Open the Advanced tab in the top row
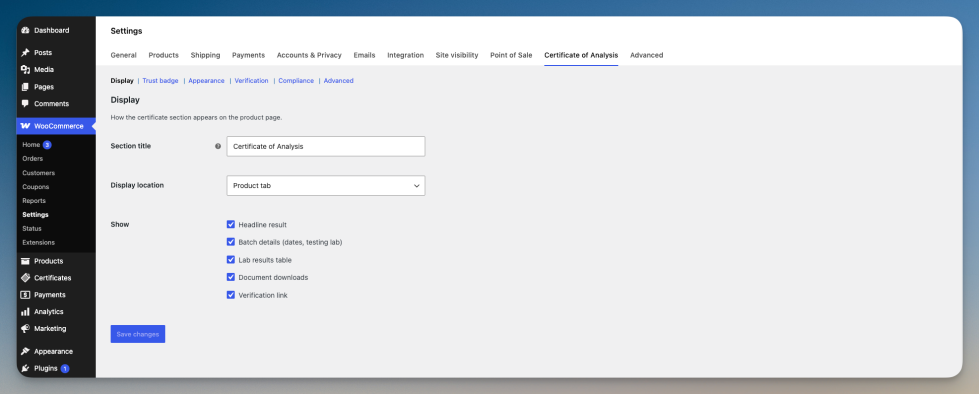 point(646,55)
